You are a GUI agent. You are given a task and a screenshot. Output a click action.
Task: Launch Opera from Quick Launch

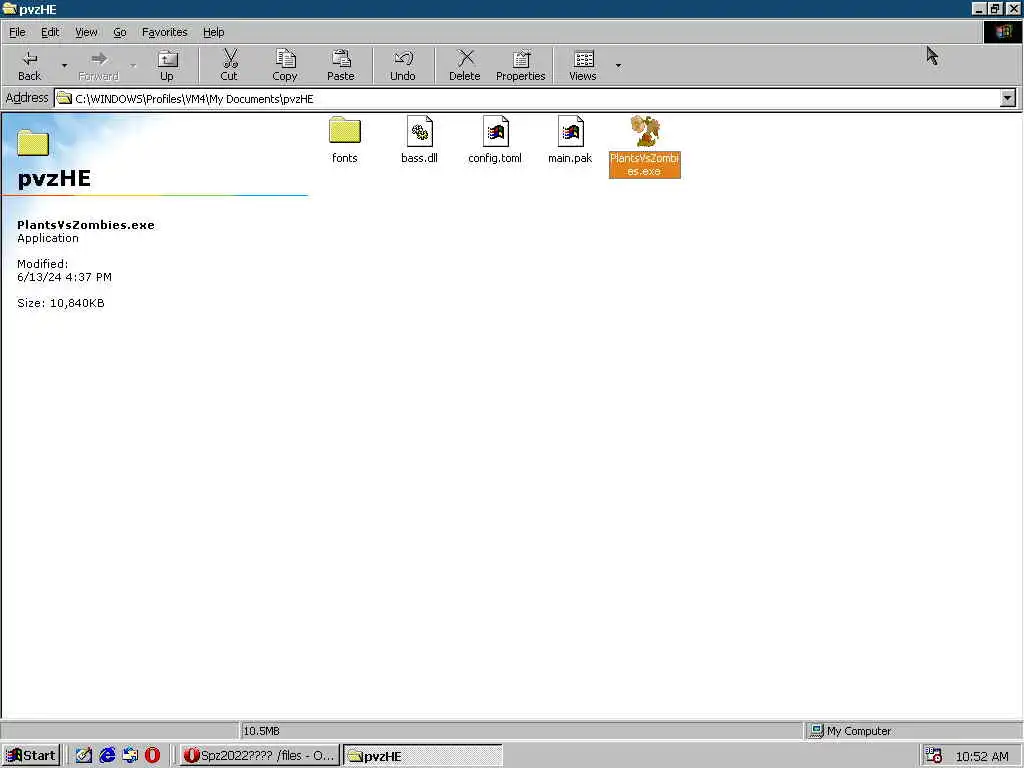[x=153, y=756]
